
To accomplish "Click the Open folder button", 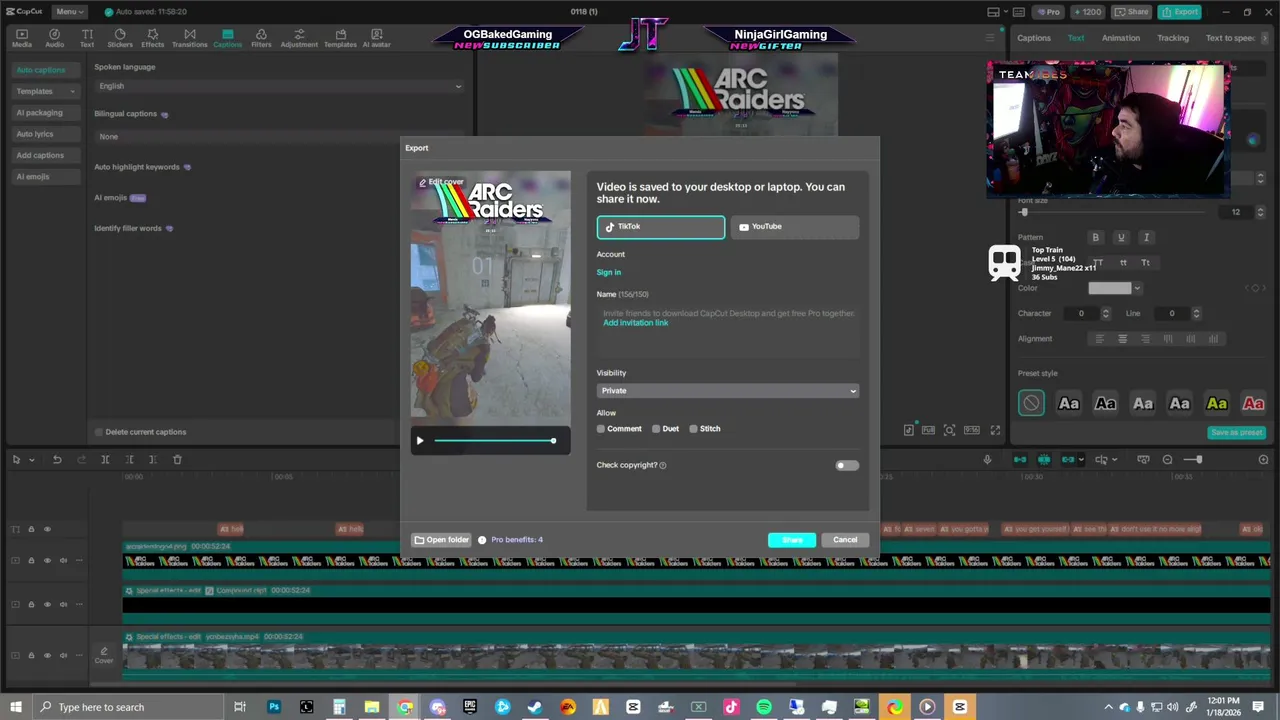I will (x=441, y=540).
